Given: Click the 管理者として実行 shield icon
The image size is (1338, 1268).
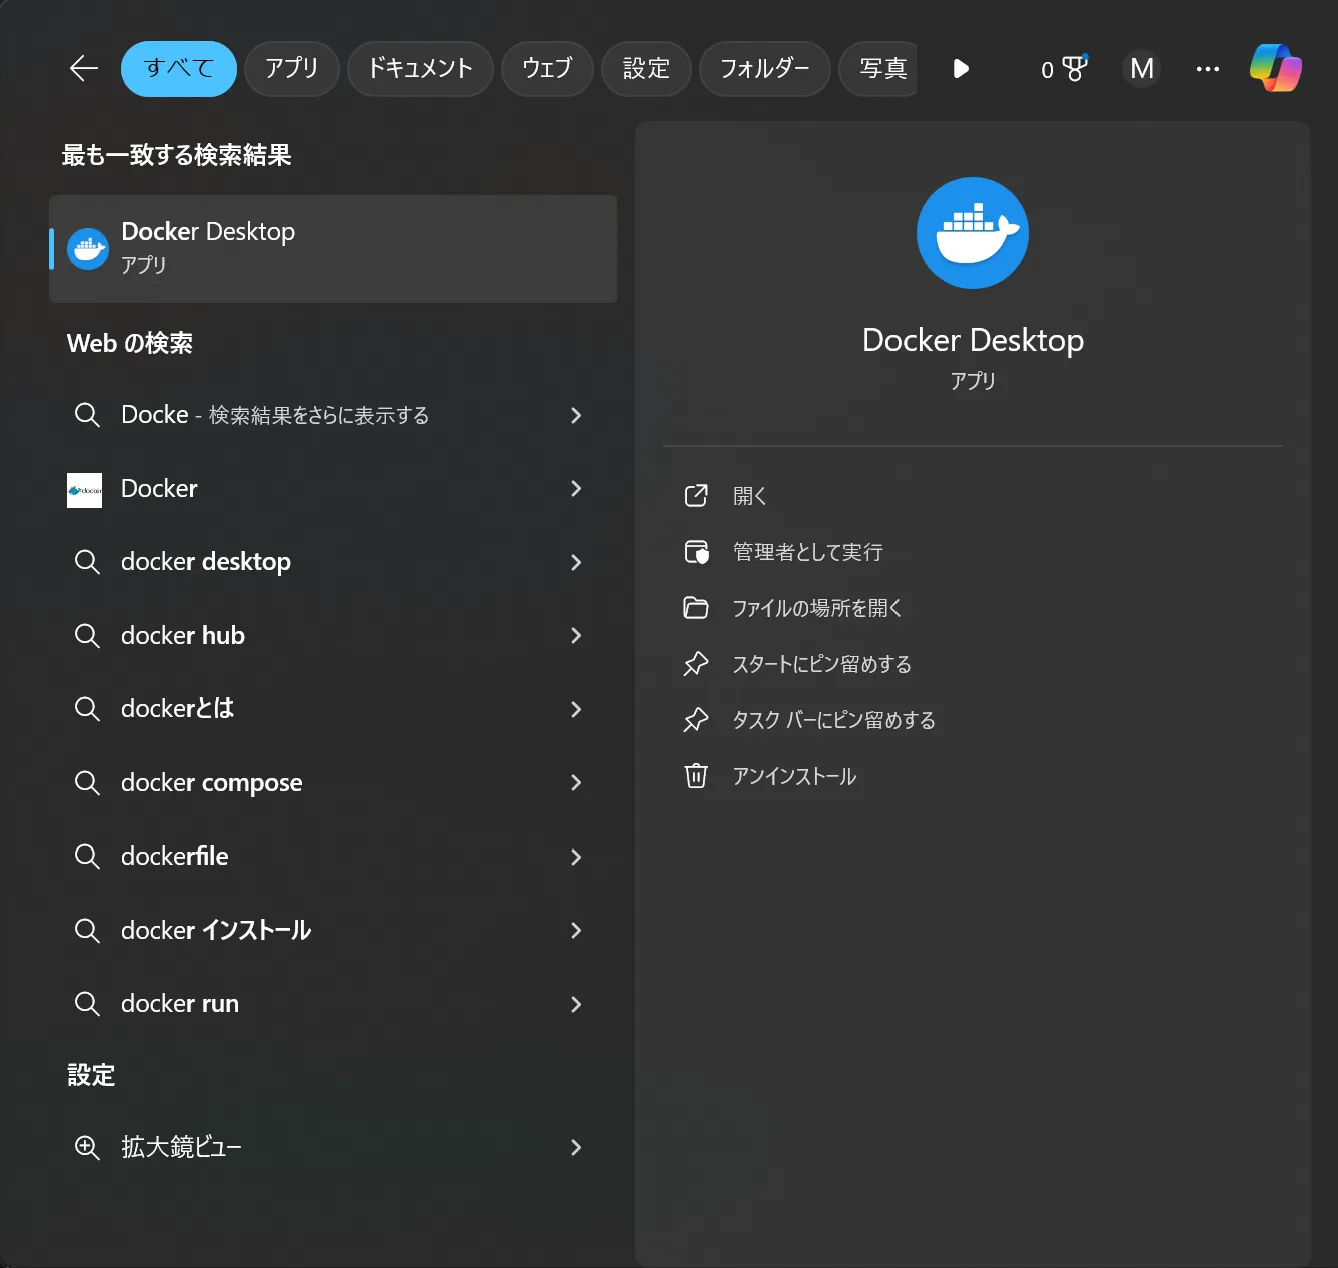Looking at the screenshot, I should pos(697,551).
